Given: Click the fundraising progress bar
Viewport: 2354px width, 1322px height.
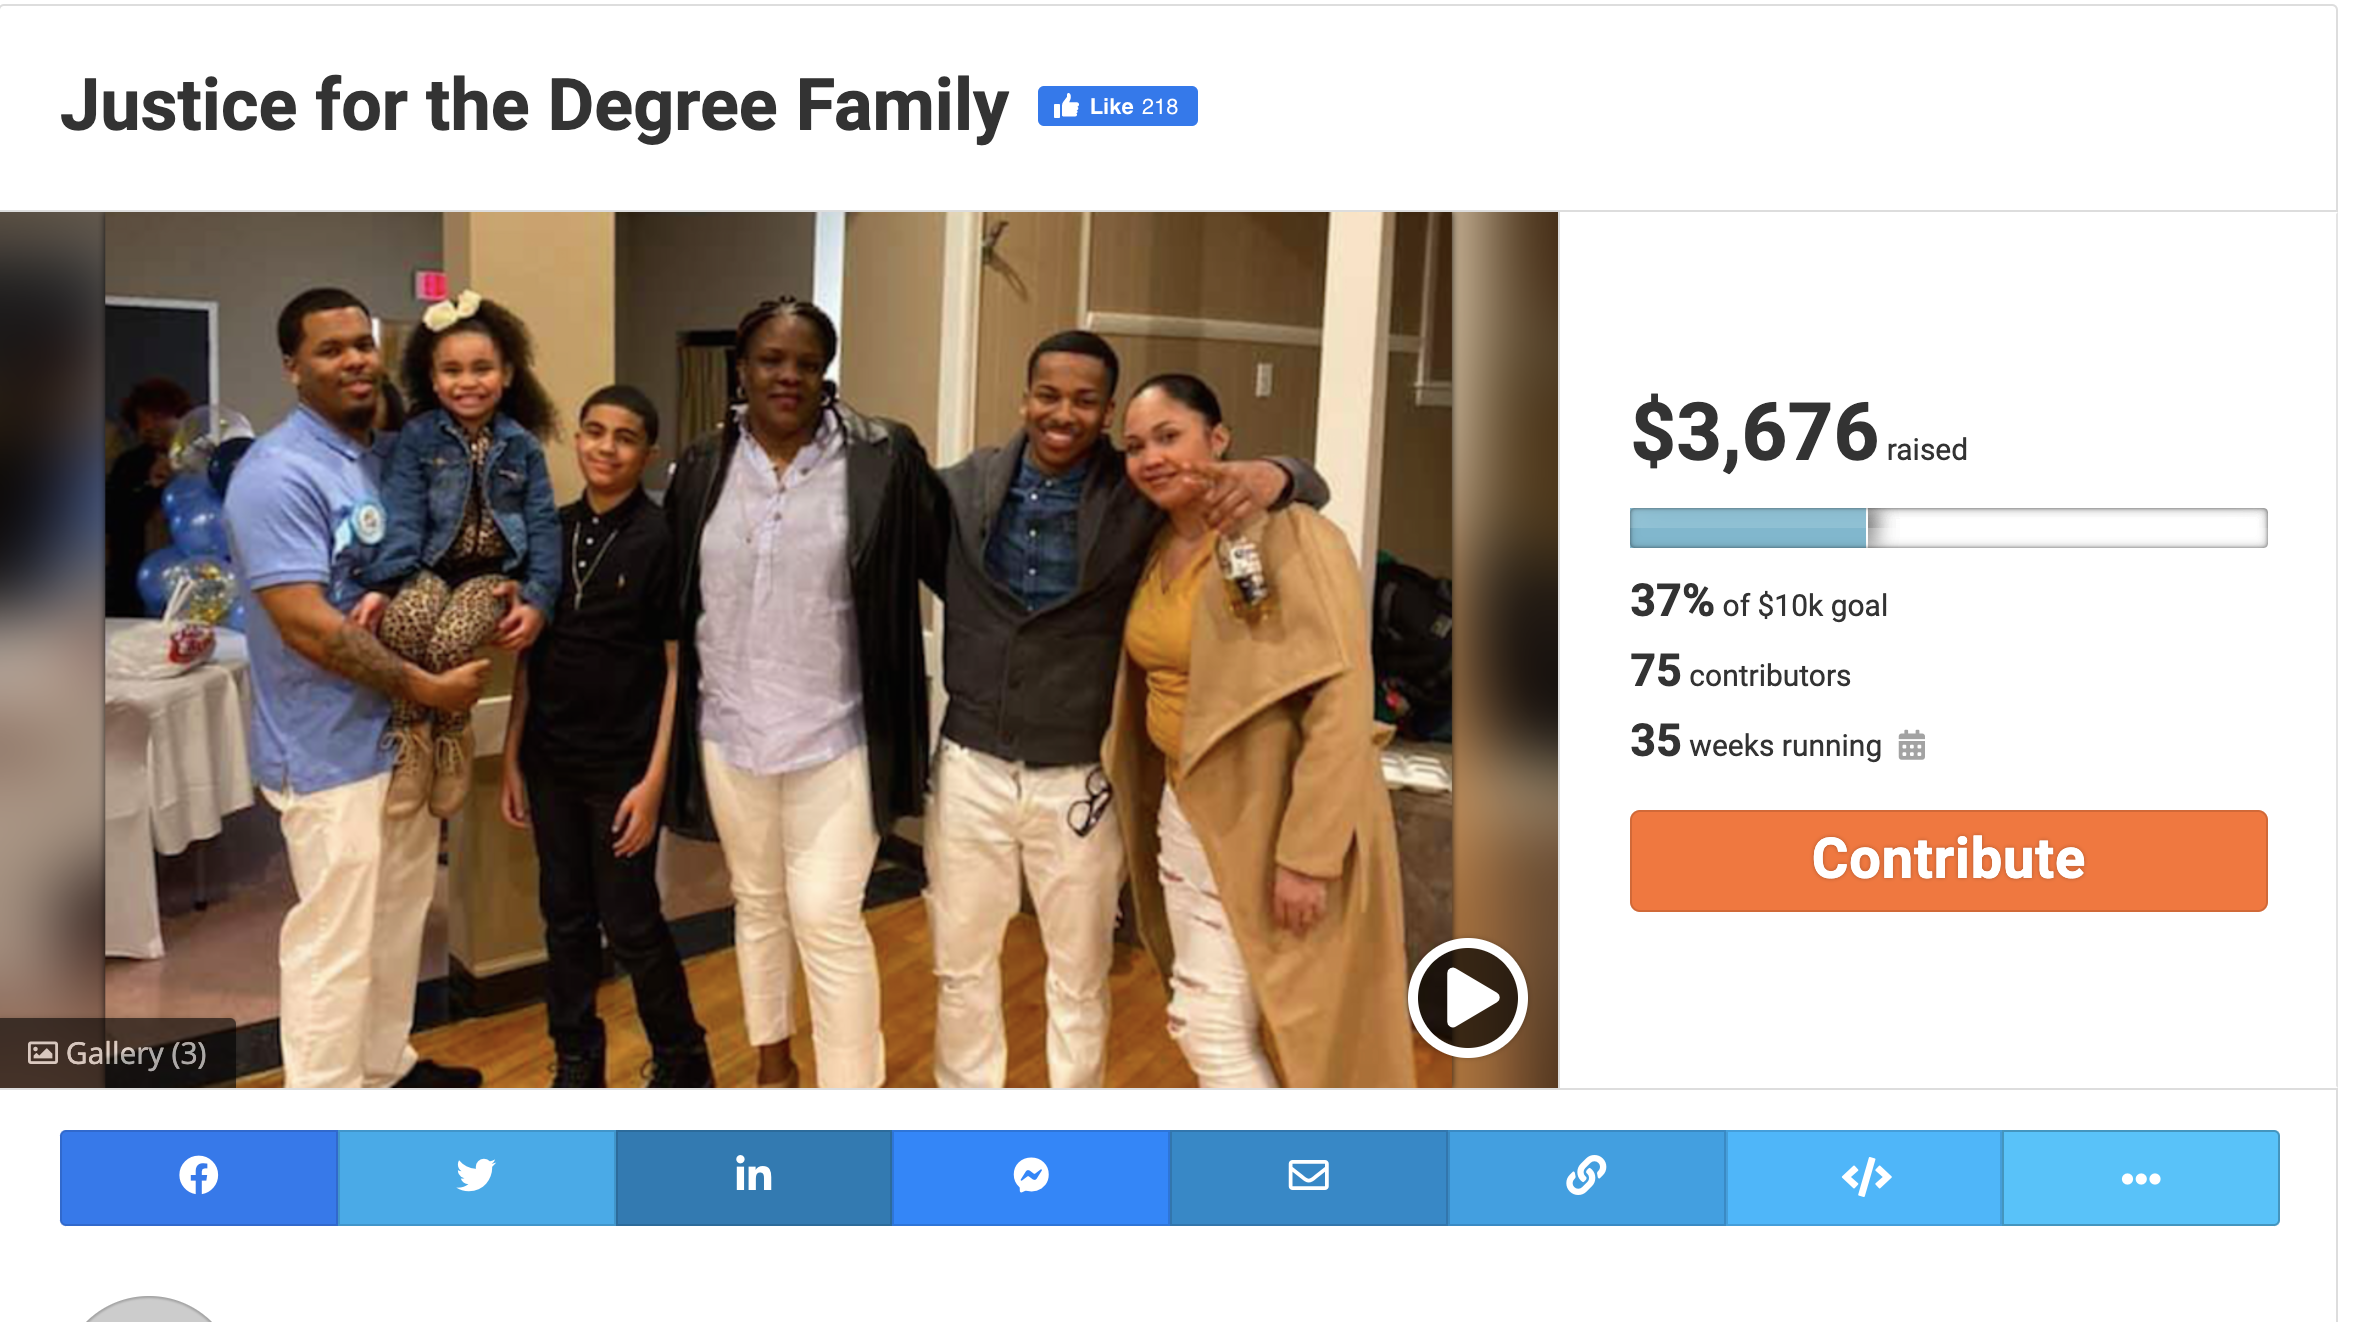Looking at the screenshot, I should click(1948, 528).
